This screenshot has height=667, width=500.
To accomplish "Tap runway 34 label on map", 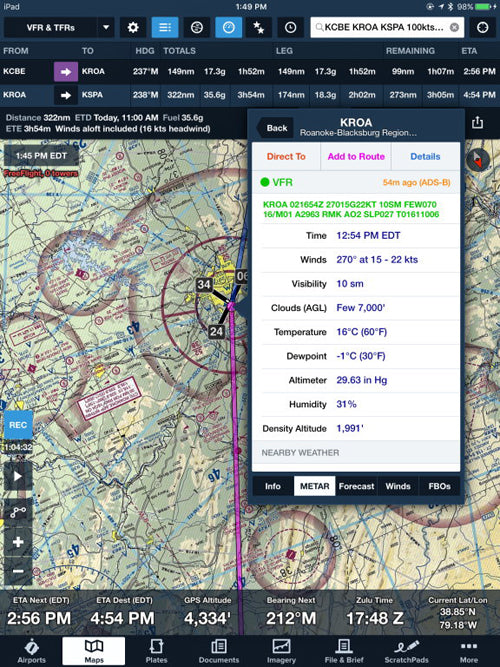I will click(204, 284).
